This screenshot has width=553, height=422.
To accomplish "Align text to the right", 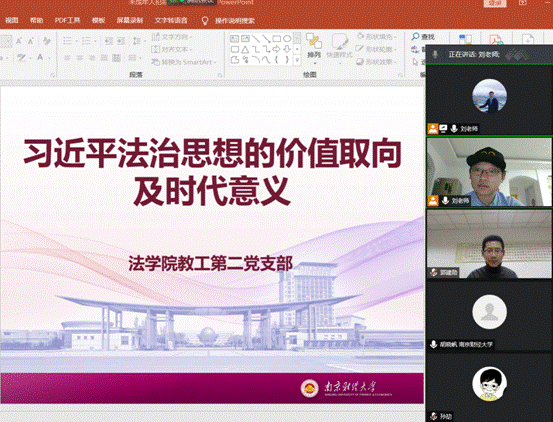I will coord(92,57).
